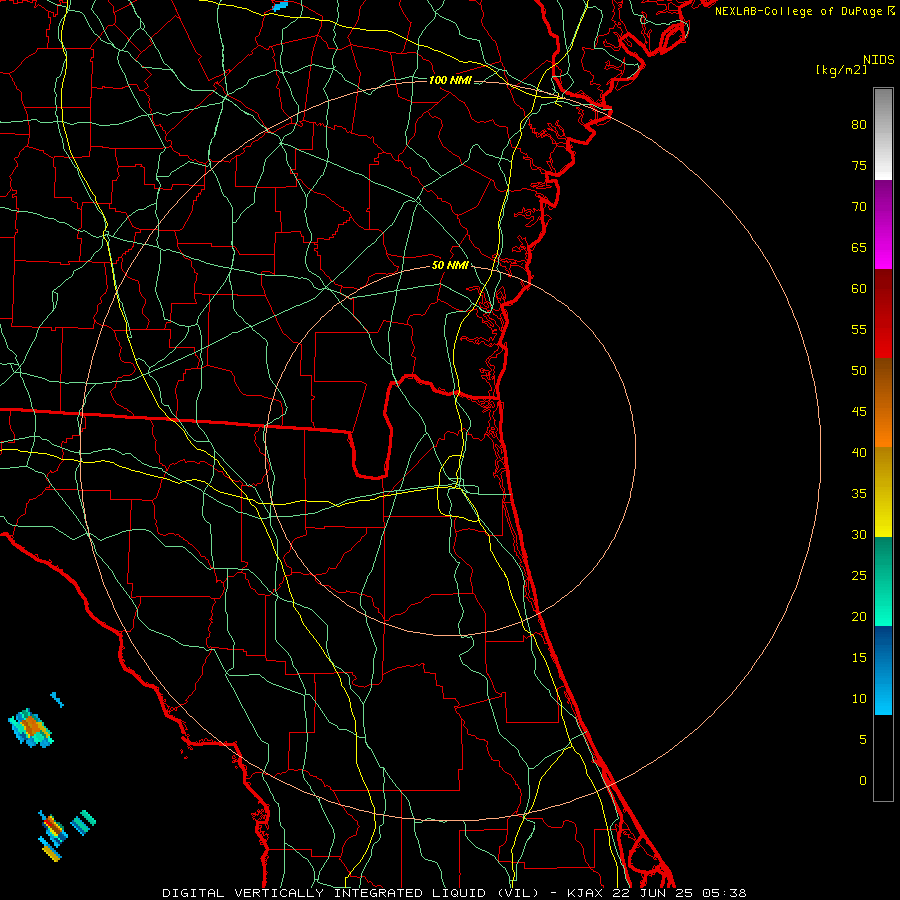Click the 25 value on the scale
Viewport: 900px width, 900px height.
click(859, 576)
